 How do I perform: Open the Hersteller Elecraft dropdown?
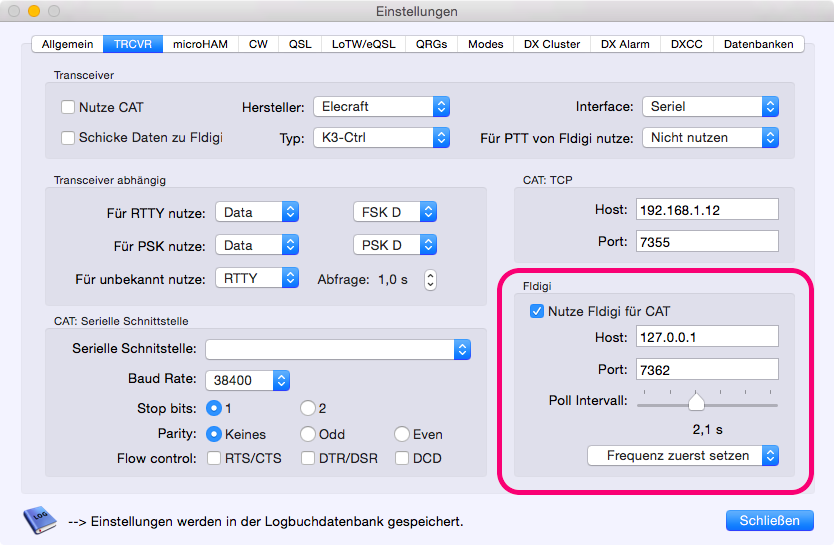point(381,107)
